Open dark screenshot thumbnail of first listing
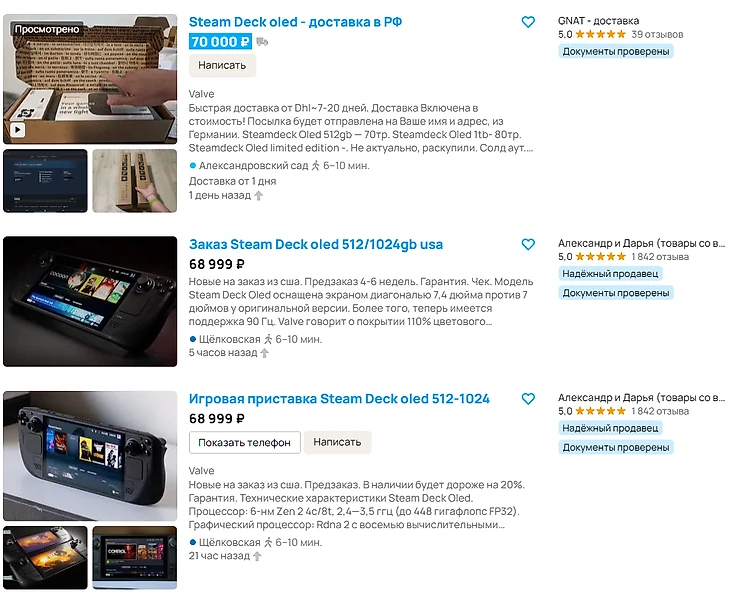The image size is (730, 605). tap(45, 181)
